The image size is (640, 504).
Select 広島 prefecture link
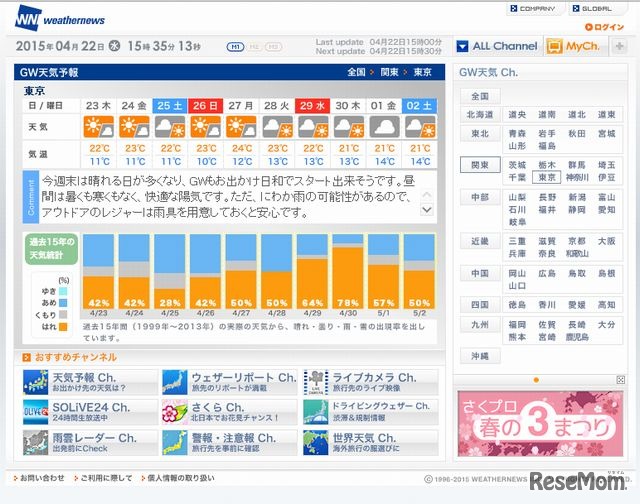[547, 273]
